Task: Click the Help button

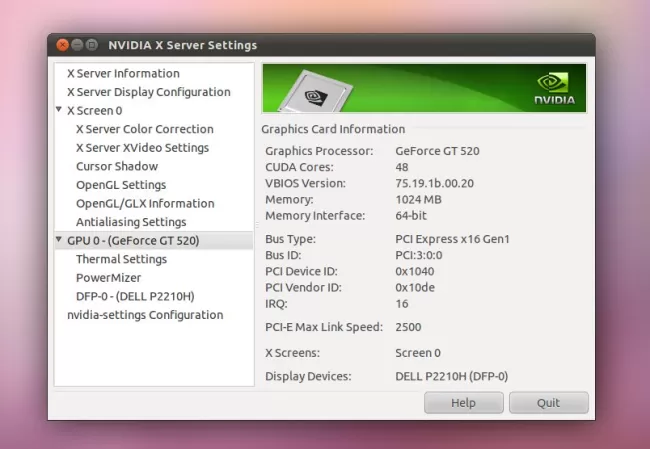Action: 463,403
